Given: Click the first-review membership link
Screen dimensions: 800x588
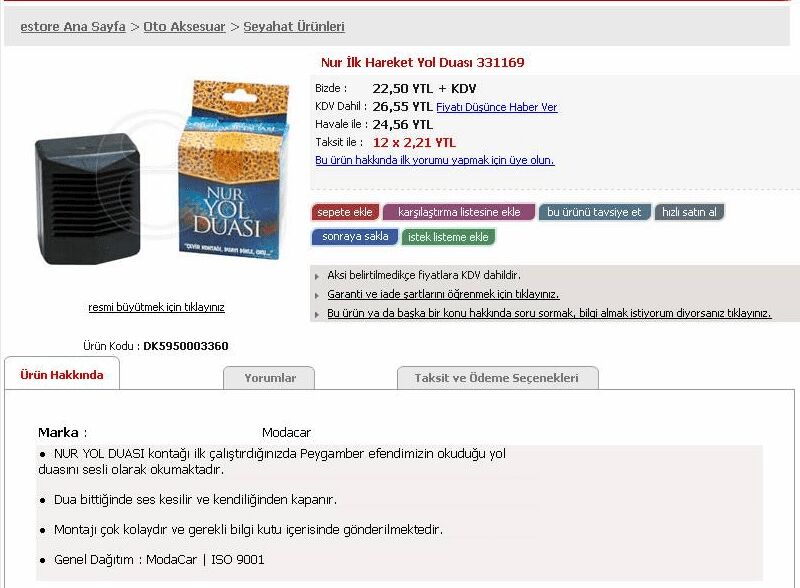Looking at the screenshot, I should [x=435, y=160].
